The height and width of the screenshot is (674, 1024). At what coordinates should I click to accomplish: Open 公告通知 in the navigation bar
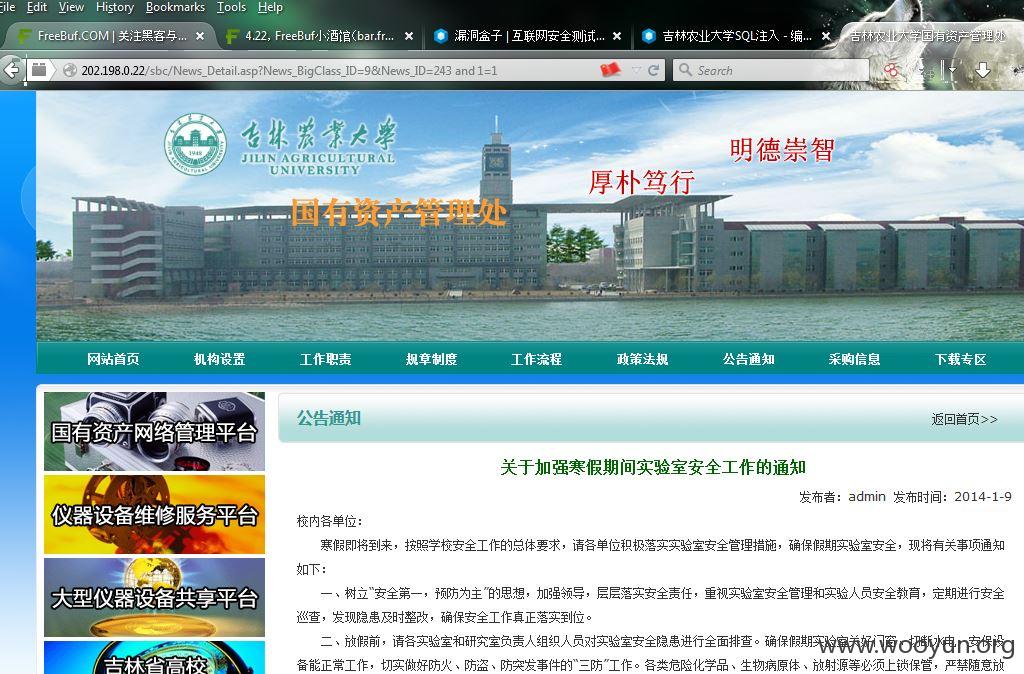748,359
